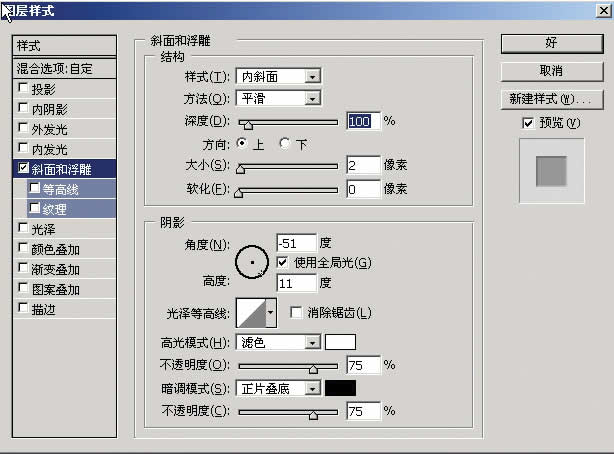Click the style preview thumbnail square

pos(551,171)
